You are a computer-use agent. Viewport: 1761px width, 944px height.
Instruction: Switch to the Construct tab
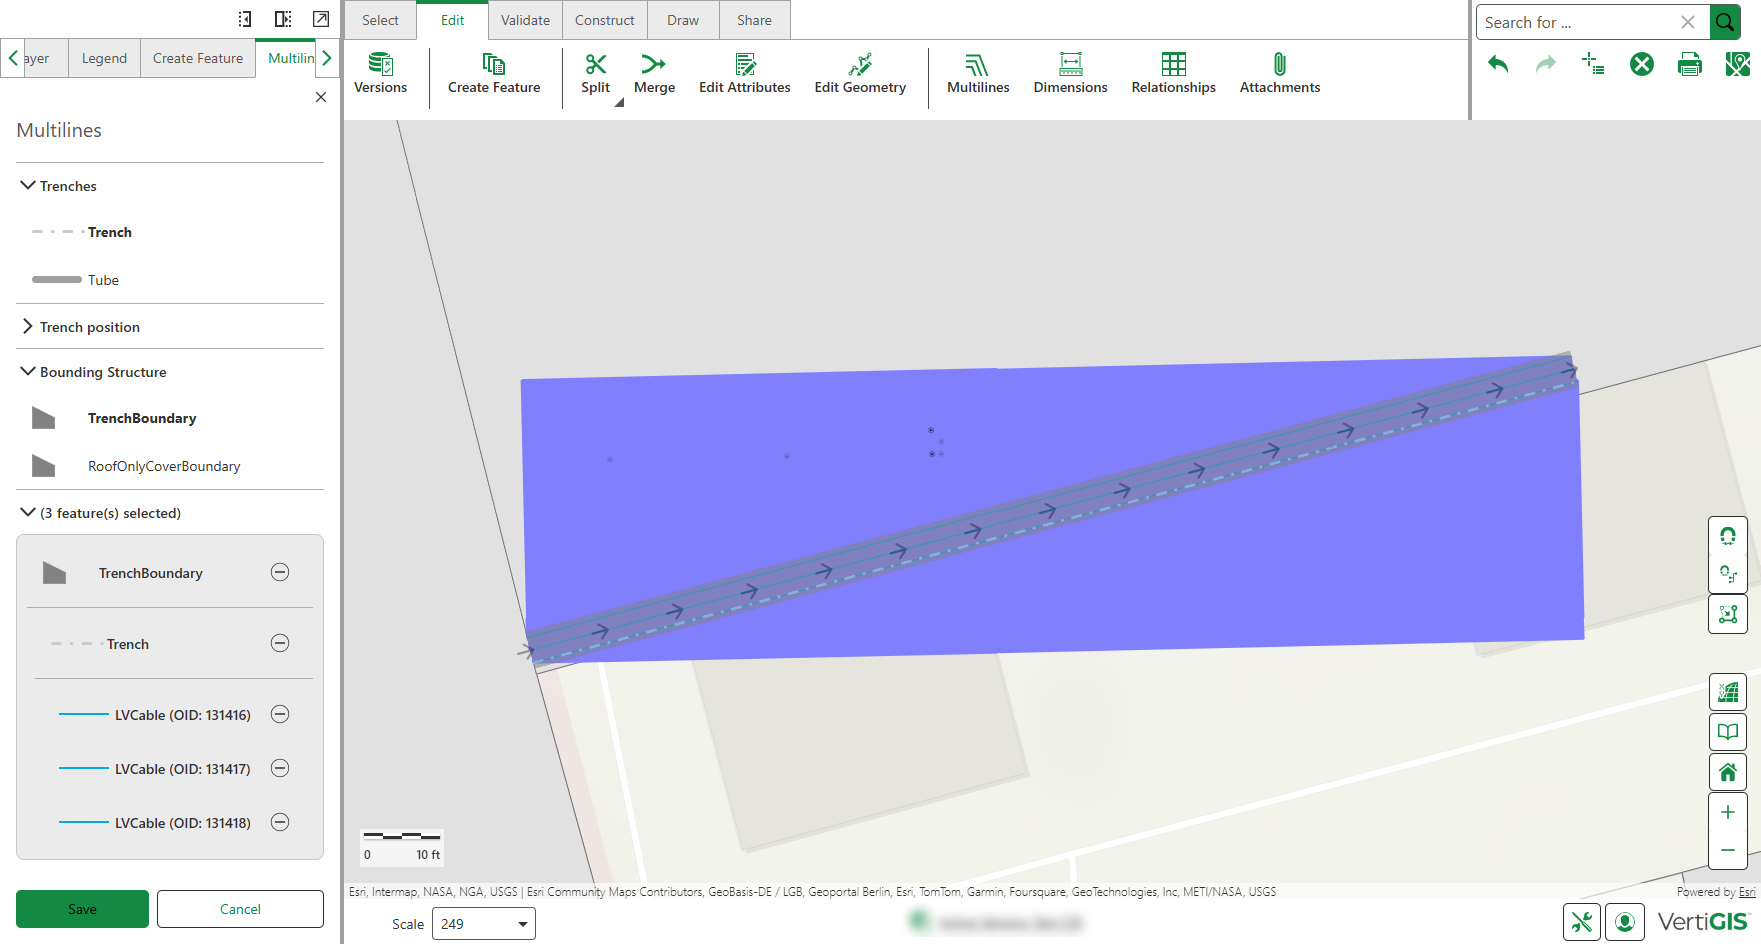pos(604,20)
